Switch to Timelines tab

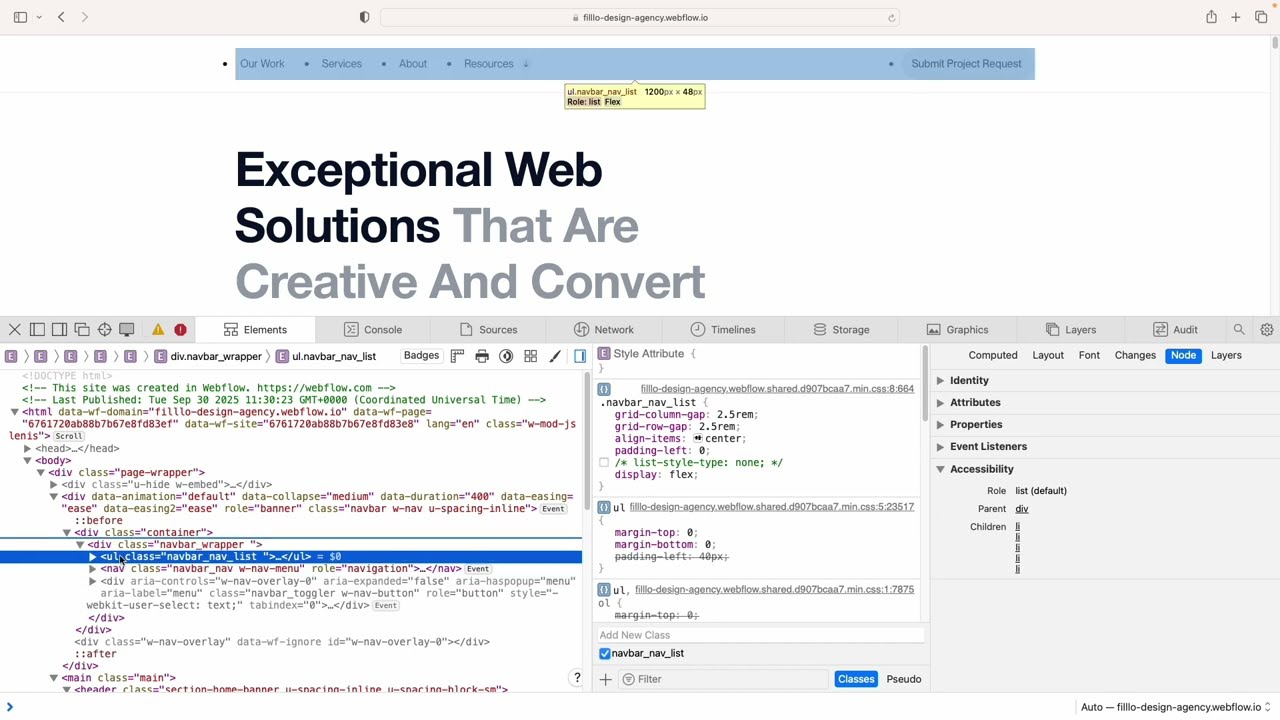click(x=723, y=329)
